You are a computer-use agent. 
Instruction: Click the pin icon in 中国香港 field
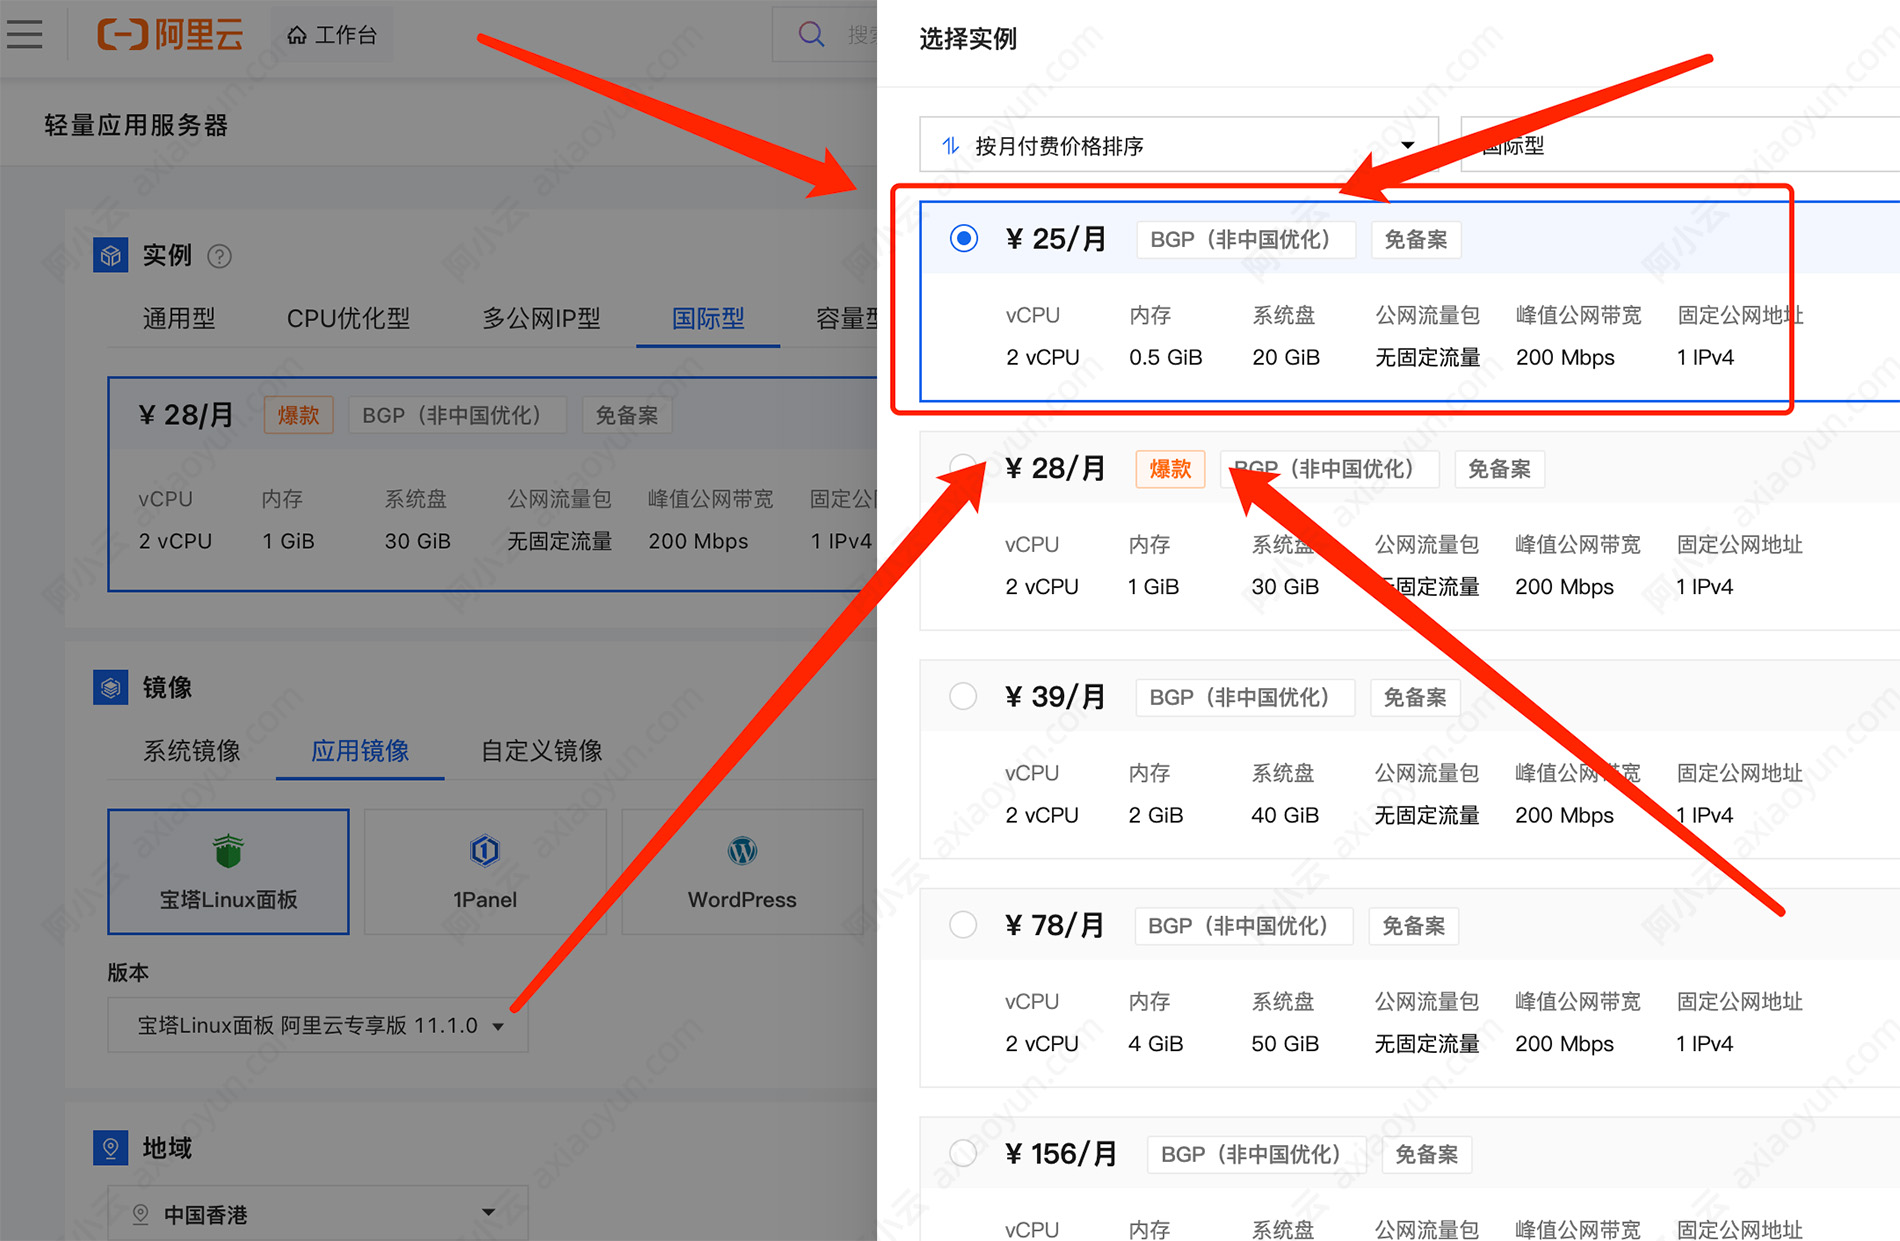point(141,1214)
